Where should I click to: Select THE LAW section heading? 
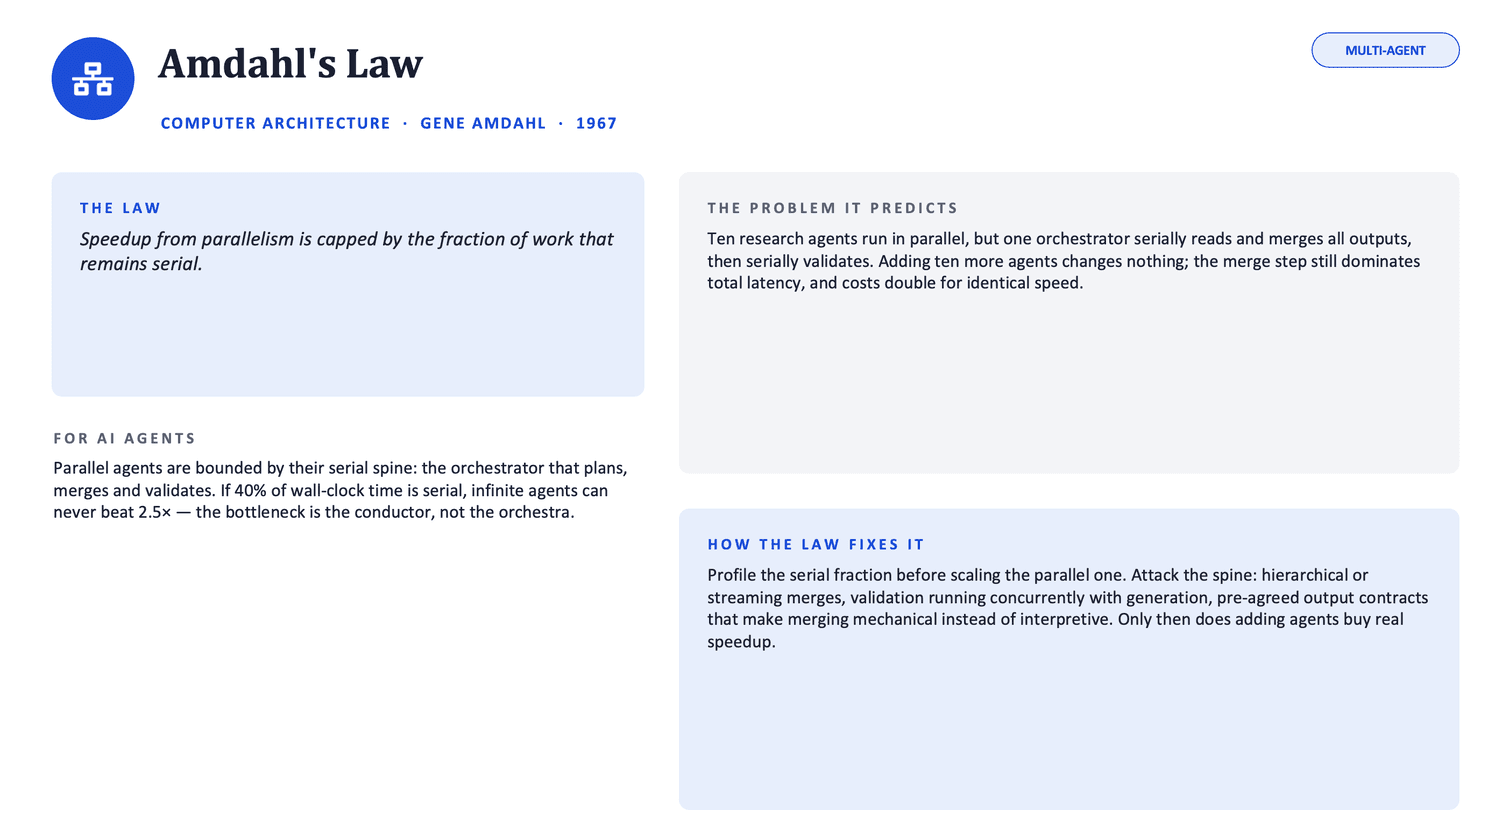pos(120,208)
